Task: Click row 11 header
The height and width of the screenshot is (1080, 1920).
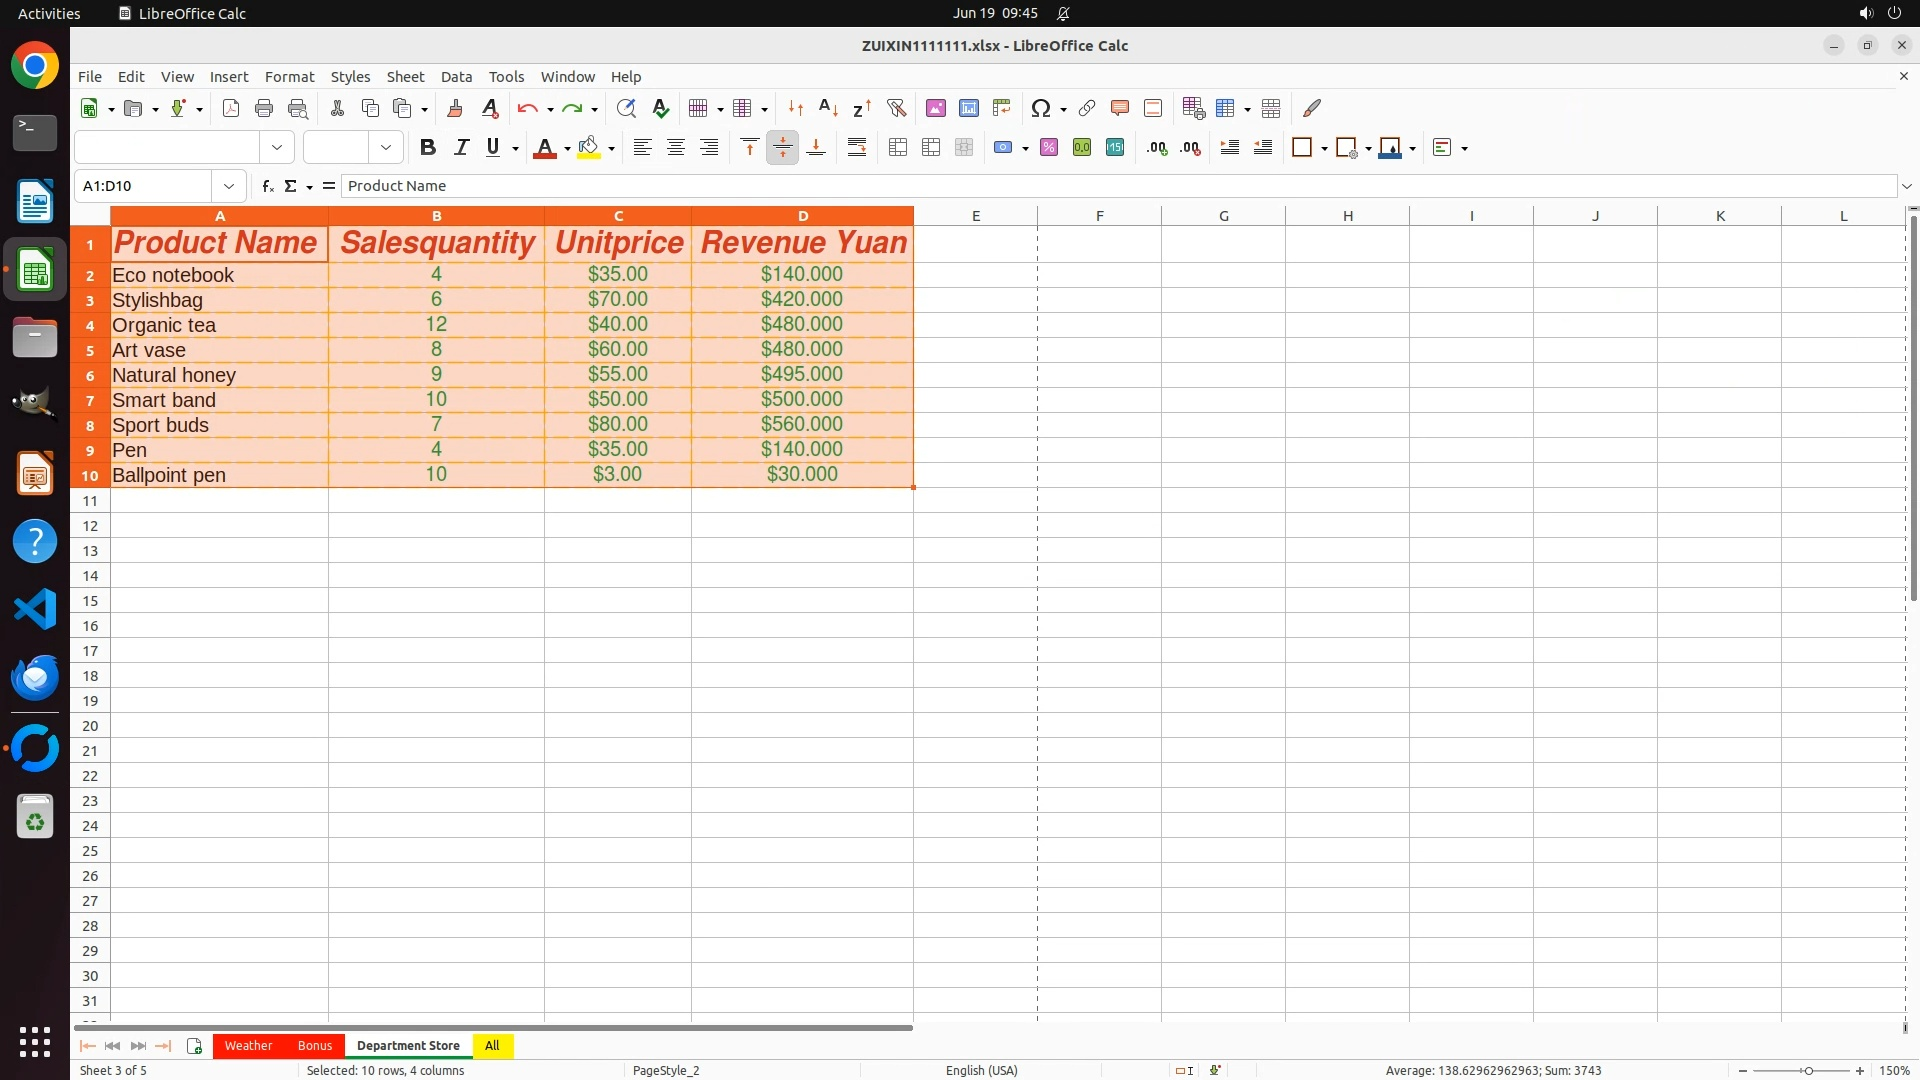Action: pyautogui.click(x=90, y=500)
